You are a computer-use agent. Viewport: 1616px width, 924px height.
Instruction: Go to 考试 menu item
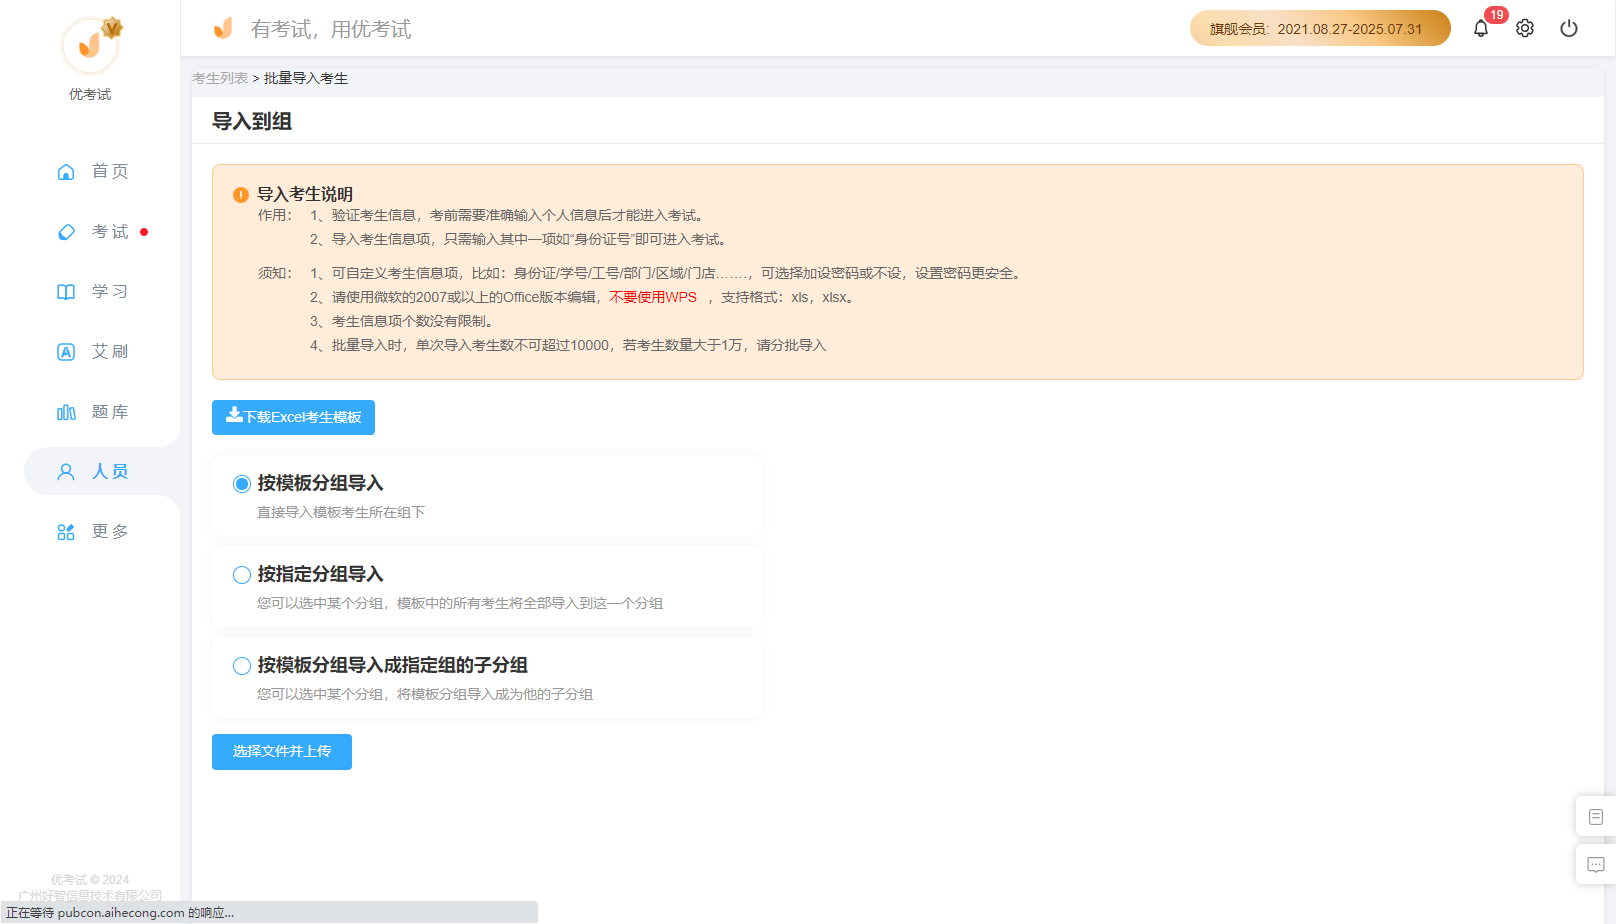110,231
